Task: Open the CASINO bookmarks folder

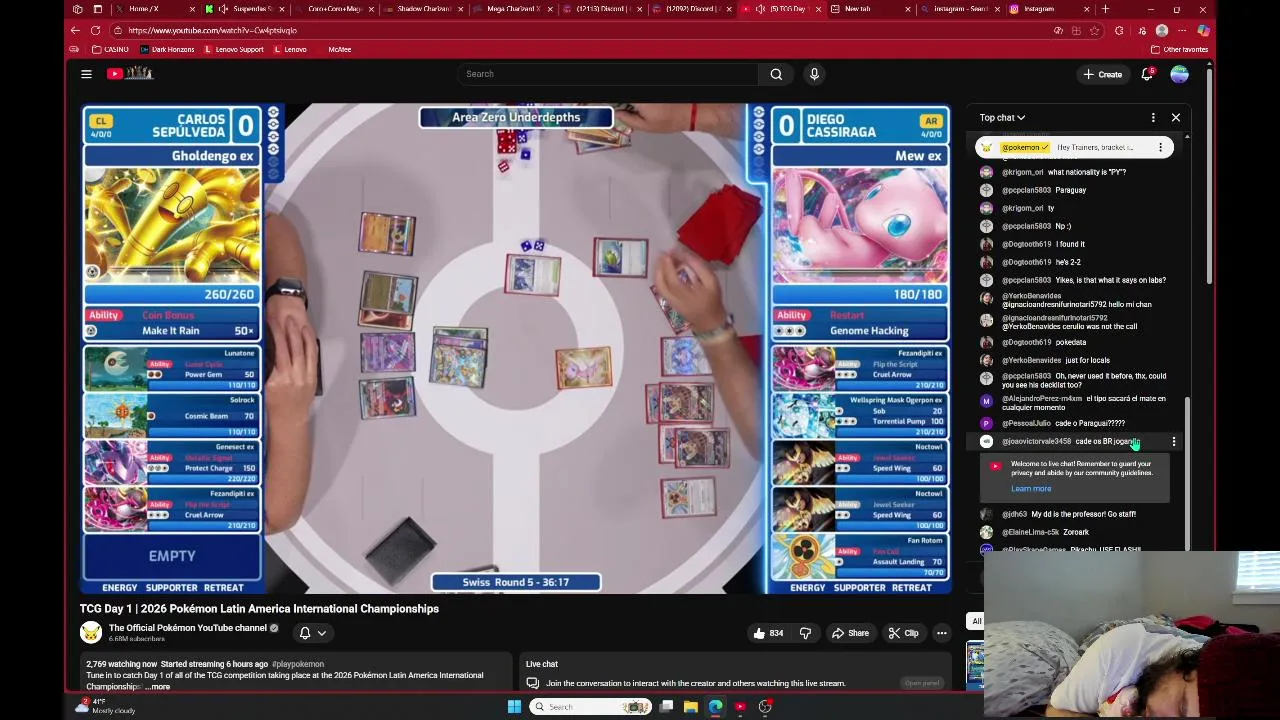Action: point(110,49)
